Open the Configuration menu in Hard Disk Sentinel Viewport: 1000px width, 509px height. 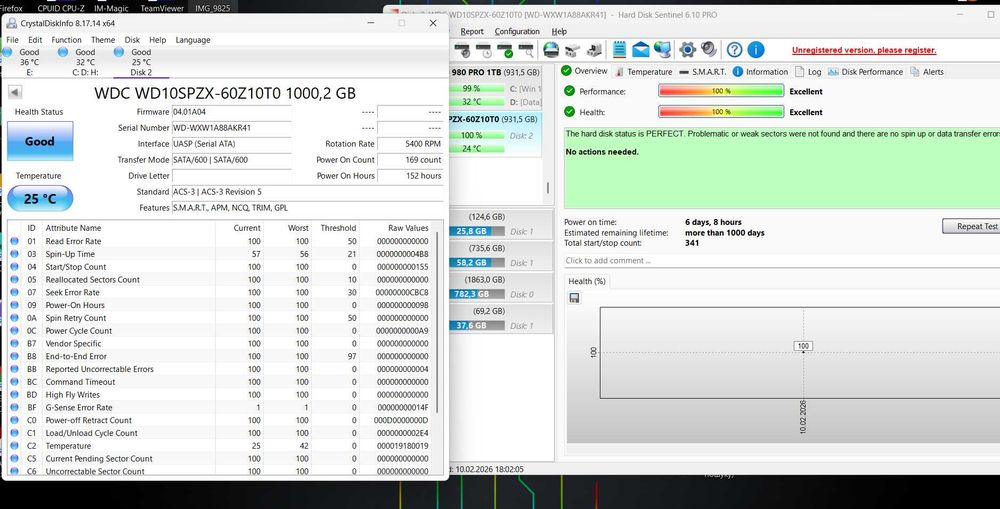pos(517,31)
